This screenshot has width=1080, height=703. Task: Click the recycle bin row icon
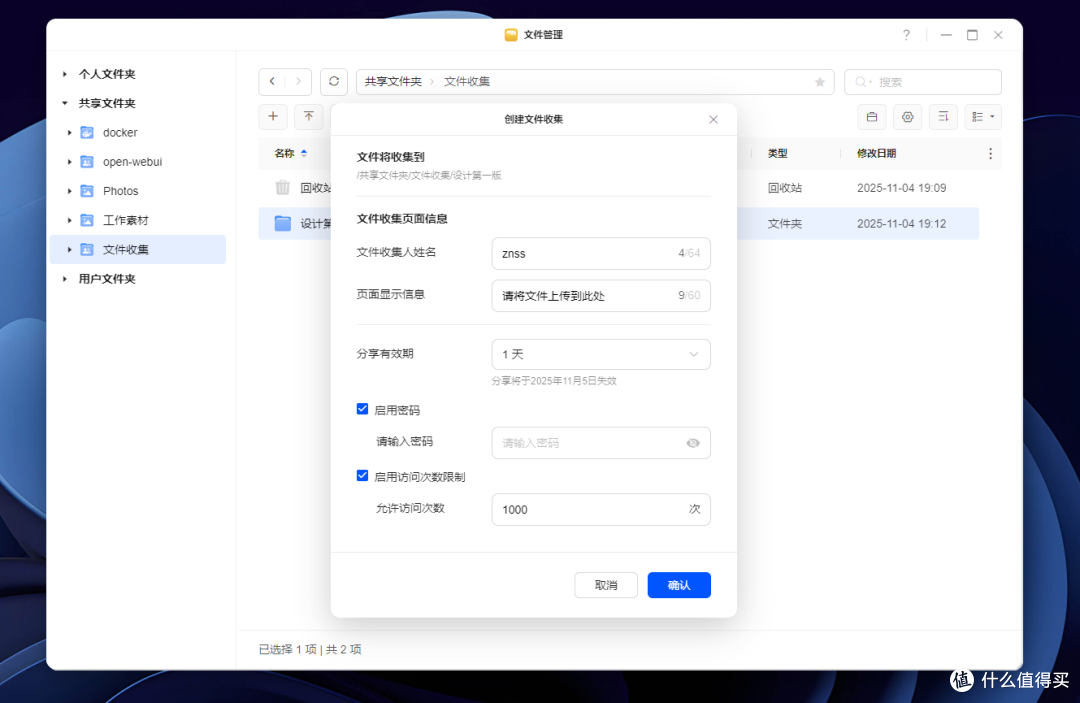(282, 187)
